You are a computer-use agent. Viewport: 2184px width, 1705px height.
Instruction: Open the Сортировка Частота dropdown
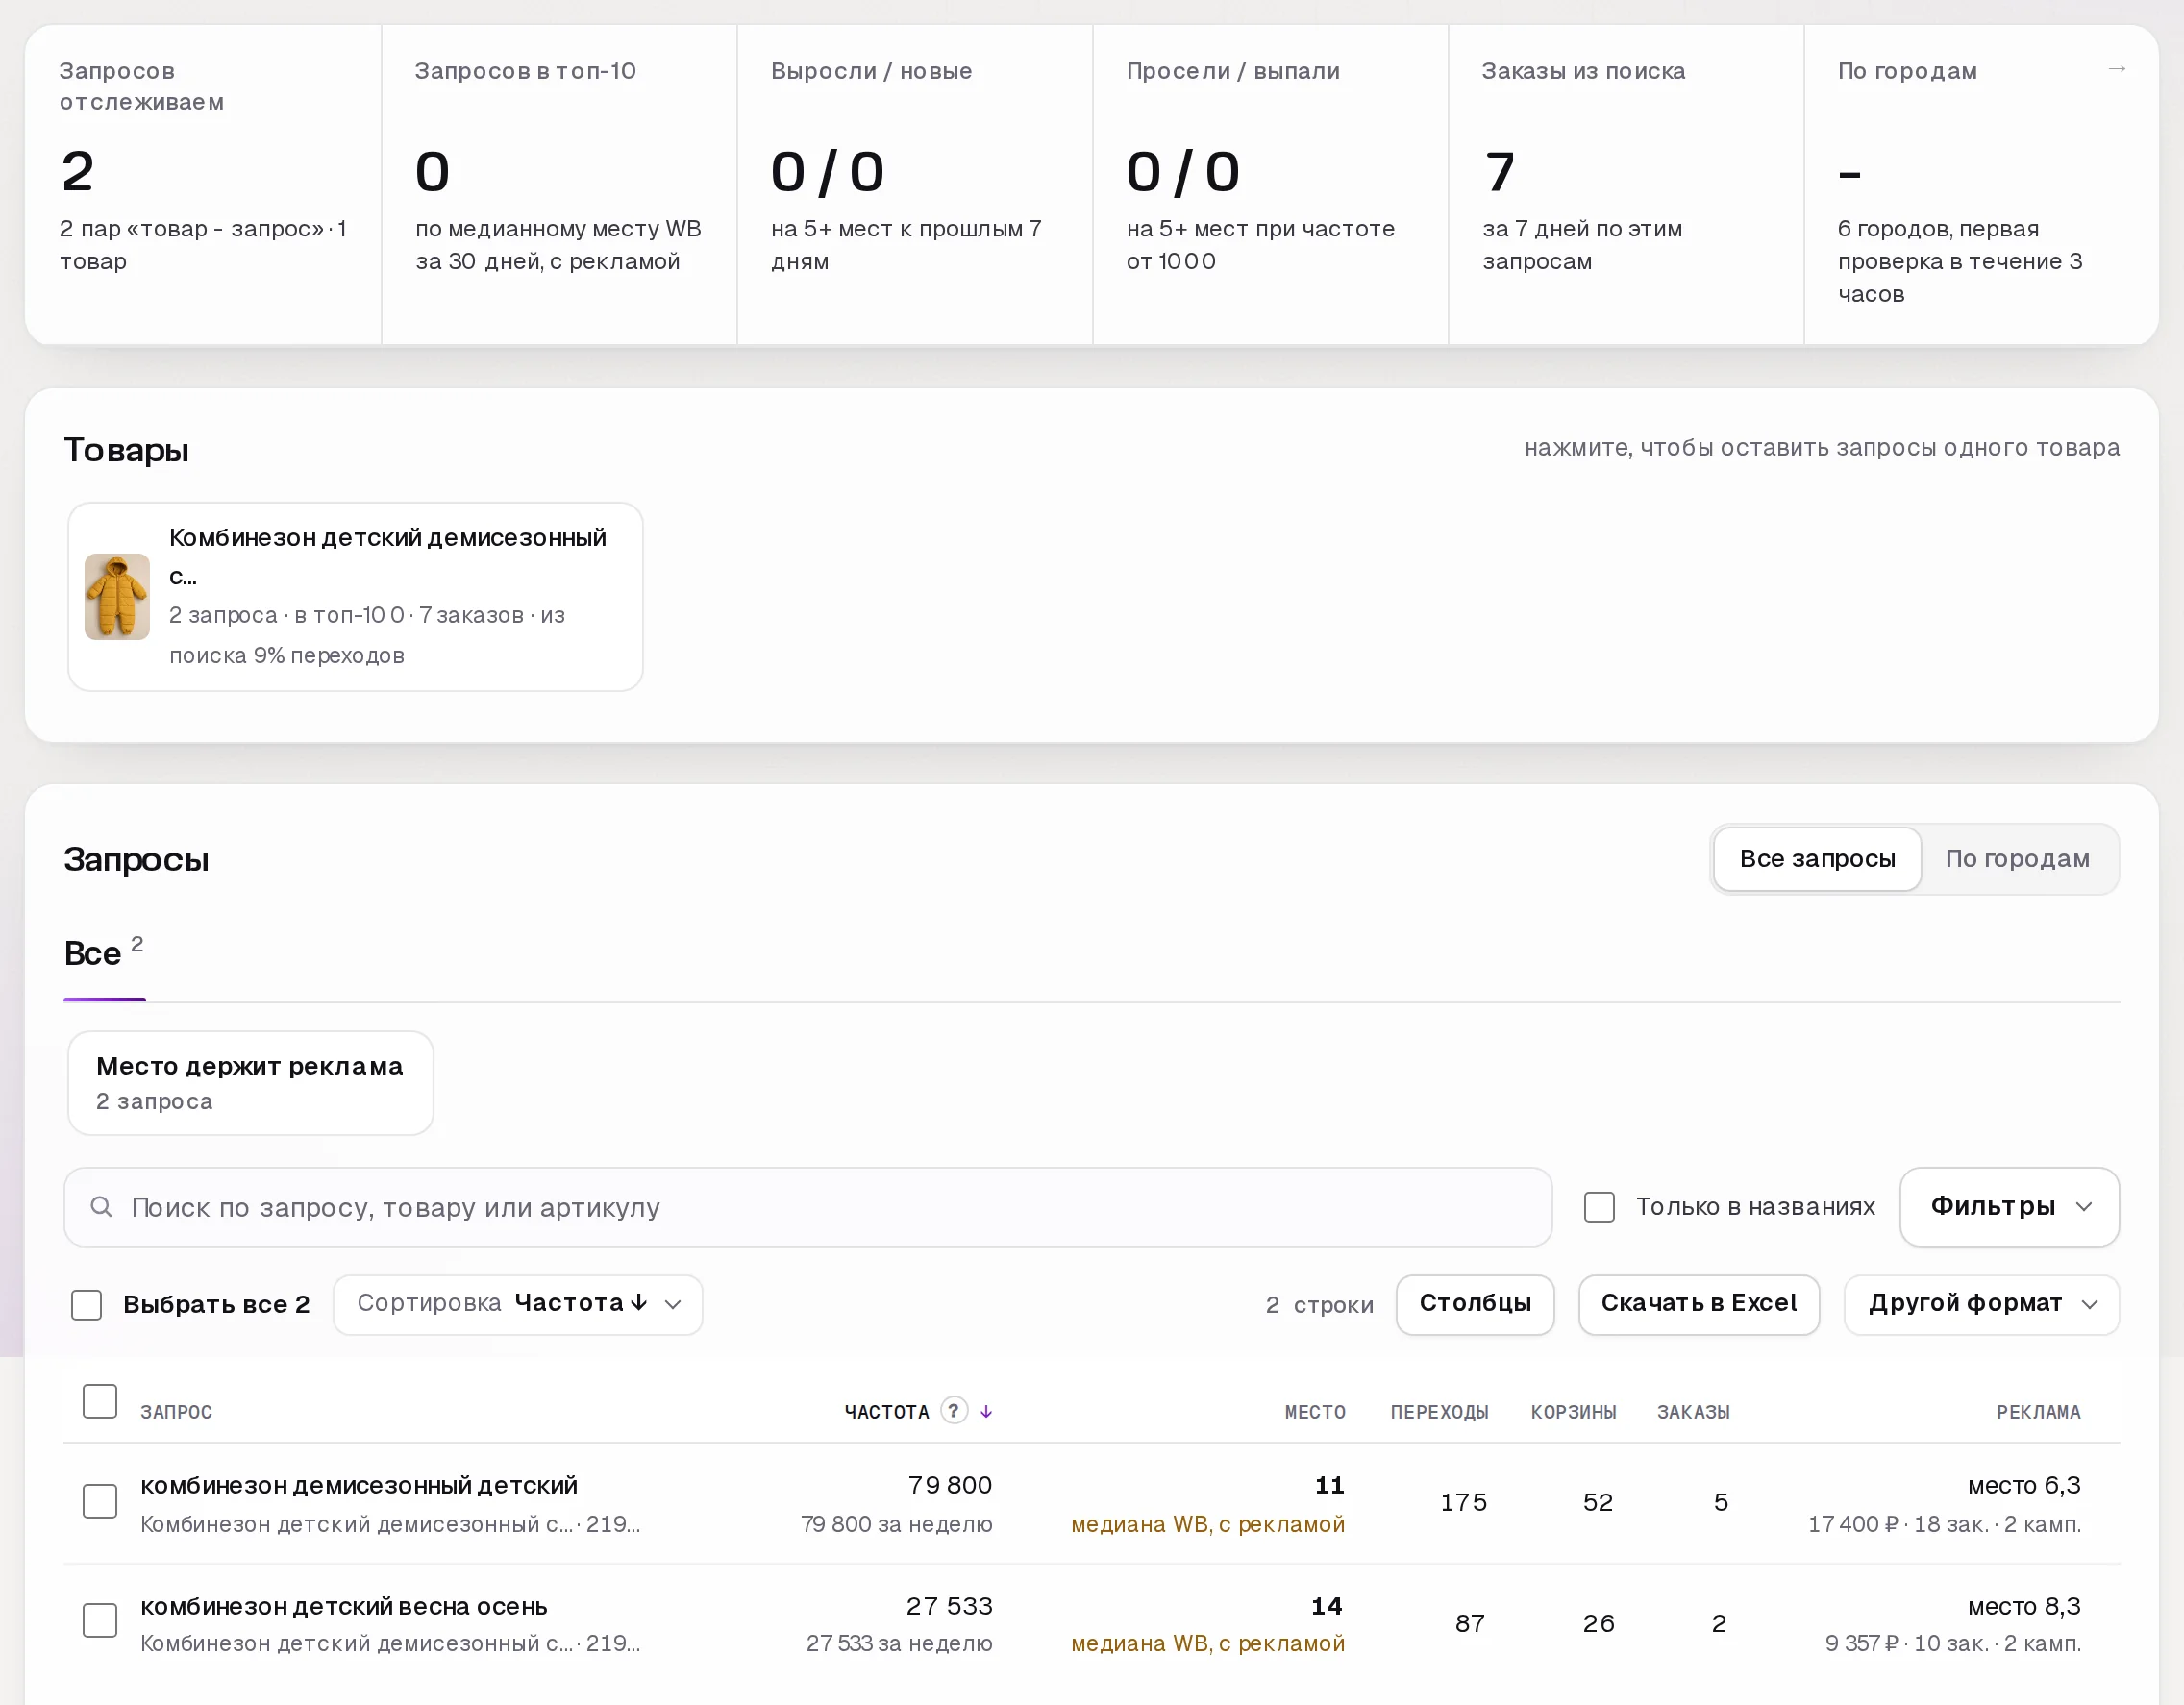pos(518,1304)
